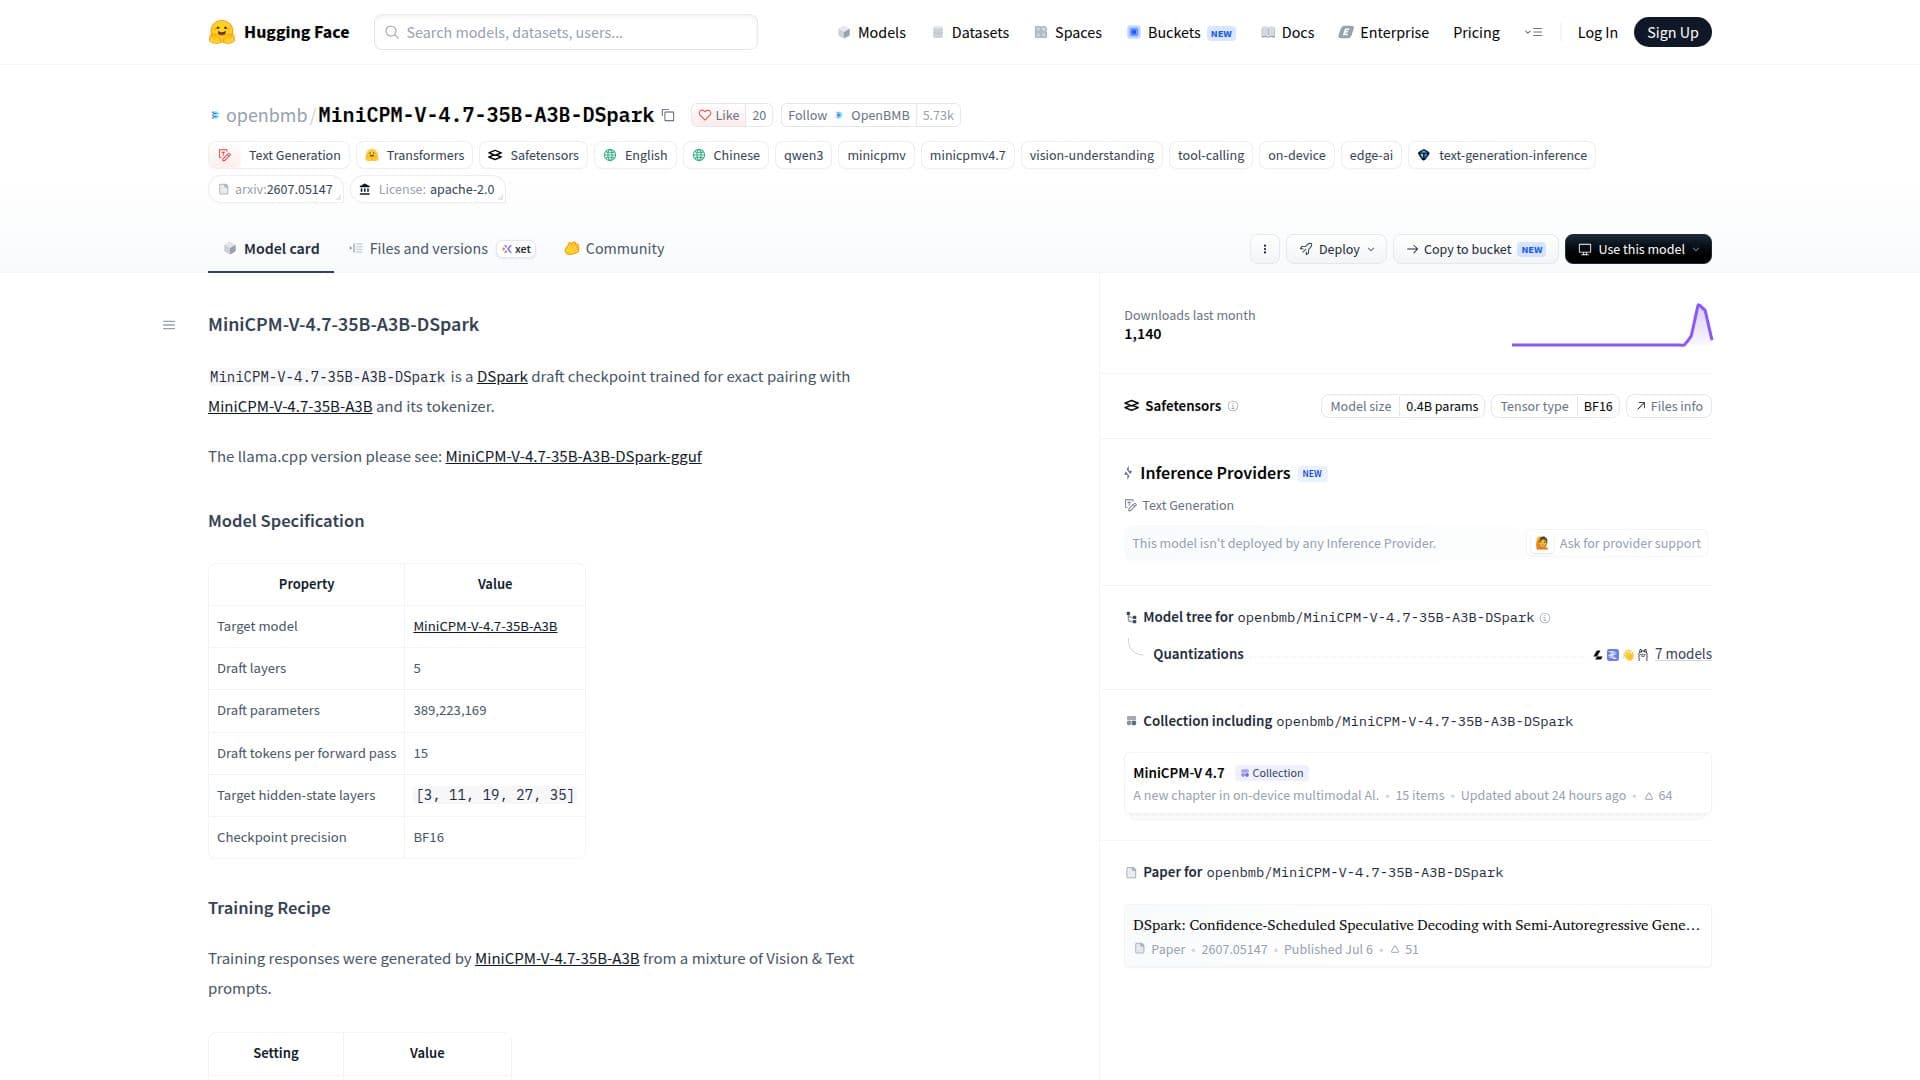
Task: Open the table of contents icon
Action: coord(169,325)
